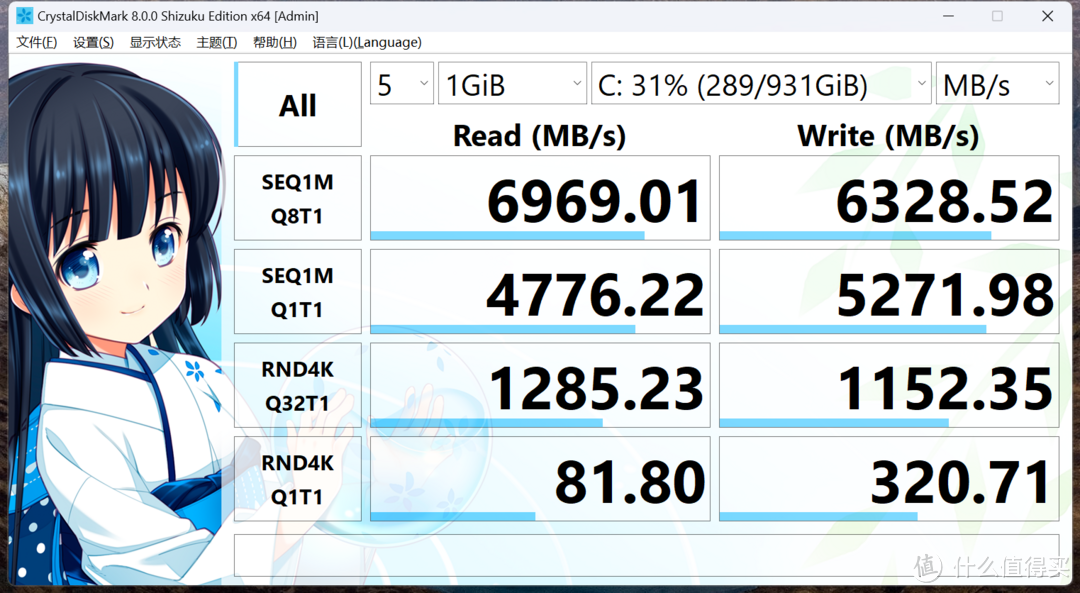Open the 帮助(H) menu
The height and width of the screenshot is (593, 1080).
(x=275, y=43)
